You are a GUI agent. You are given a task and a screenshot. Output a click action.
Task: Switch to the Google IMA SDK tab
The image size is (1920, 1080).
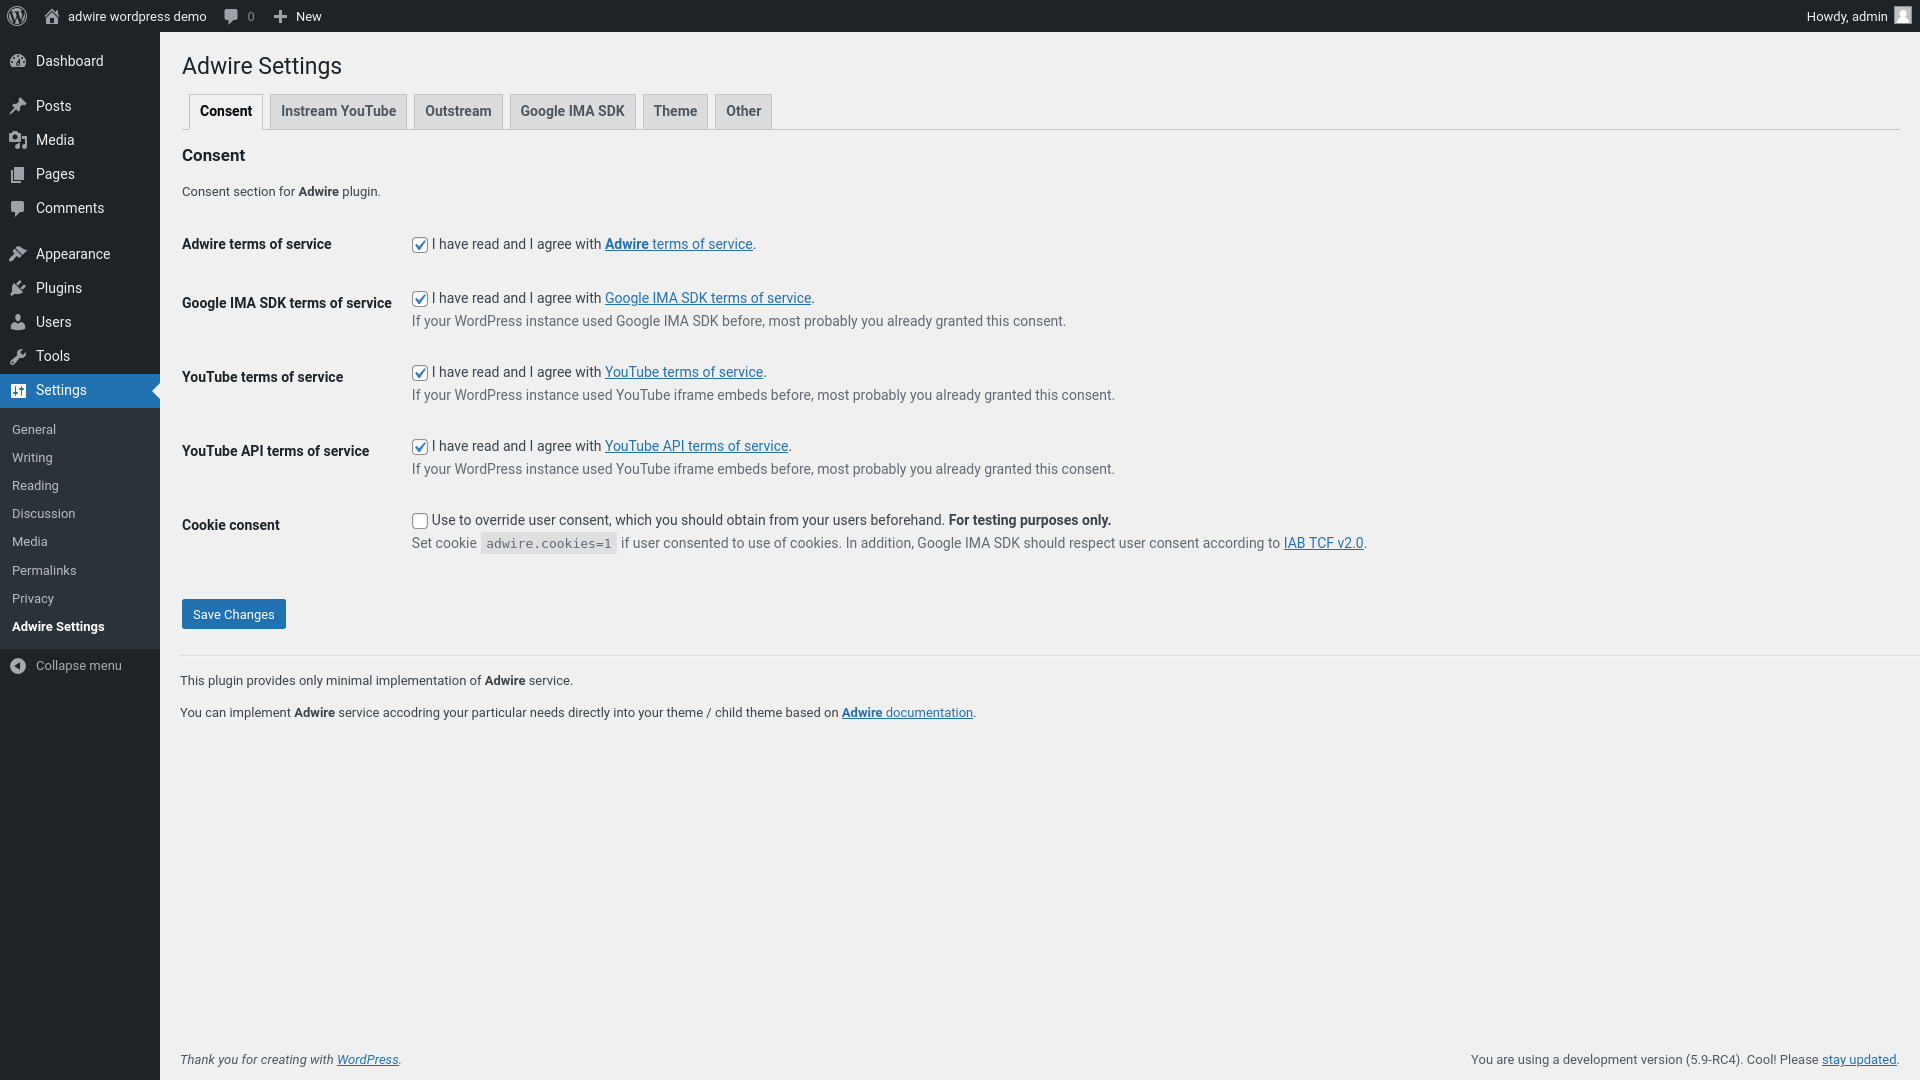[x=572, y=111]
